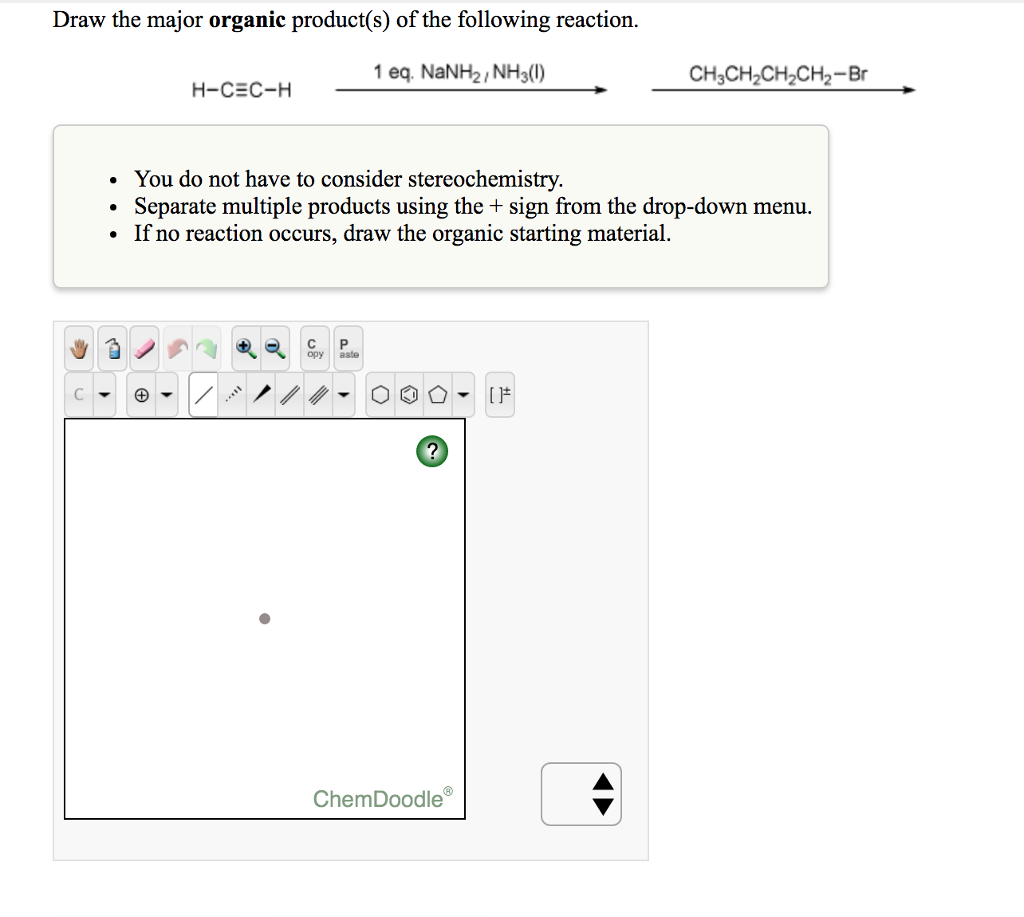The width and height of the screenshot is (1024, 917).
Task: Select the pan (hand) tool
Action: [77, 347]
